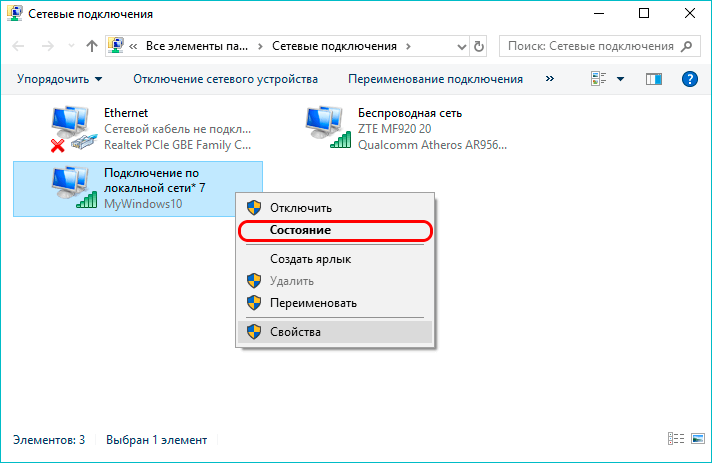Expand the chevron after "Сетевые подключения" breadcrumb
This screenshot has width=712, height=463.
click(x=408, y=46)
